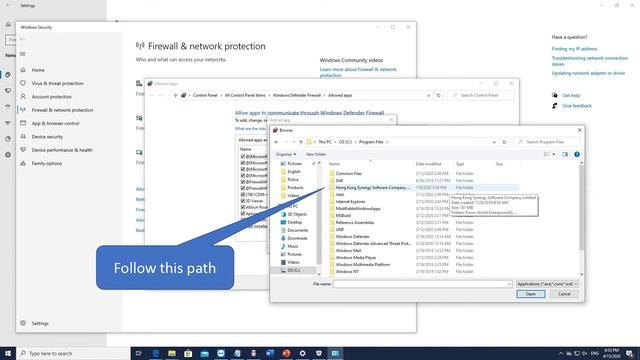Click the Search Control Panel box
The image size is (640, 360).
(x=481, y=95)
